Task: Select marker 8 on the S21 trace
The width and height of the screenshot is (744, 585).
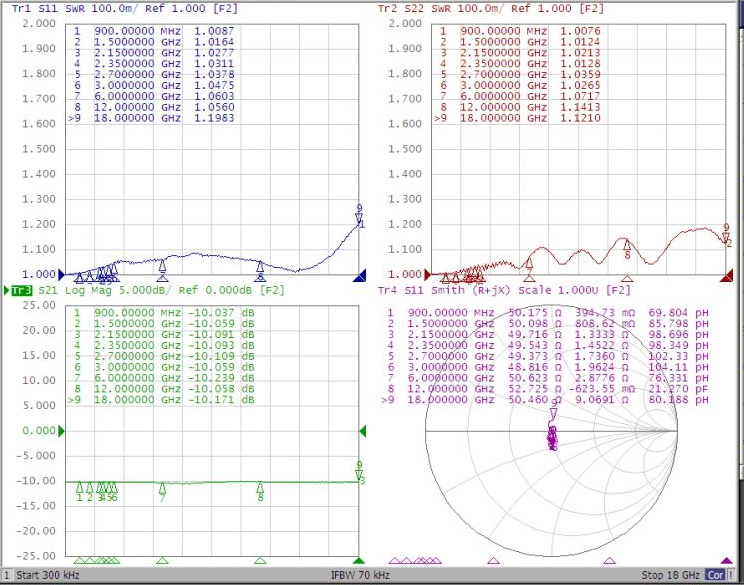Action: (260, 488)
